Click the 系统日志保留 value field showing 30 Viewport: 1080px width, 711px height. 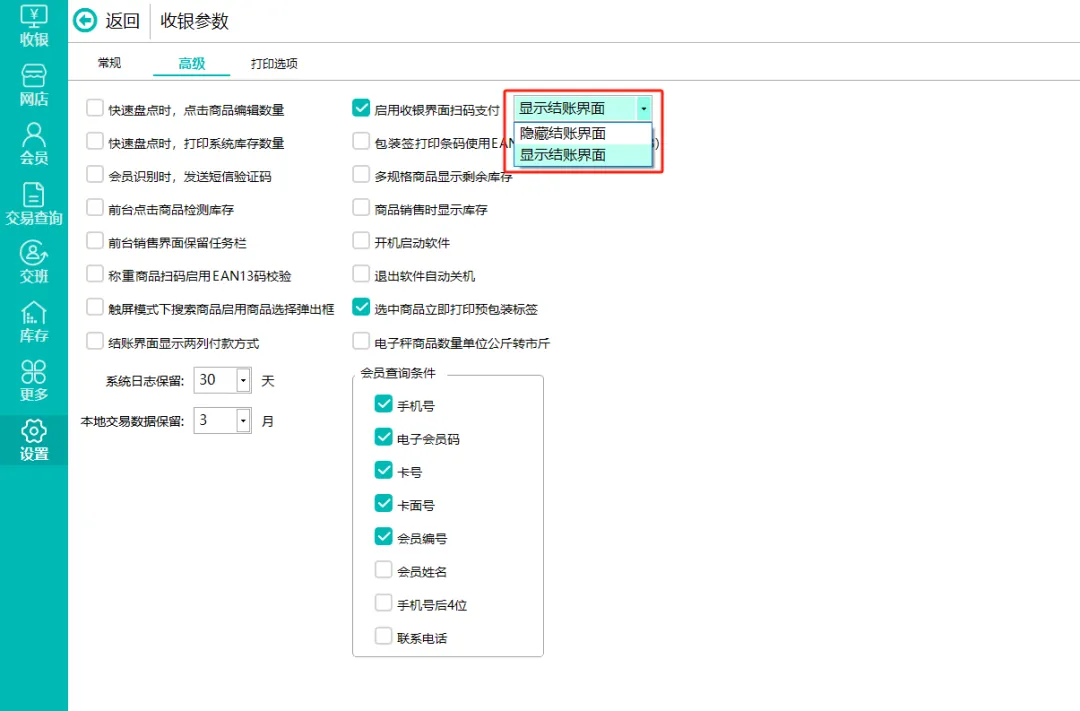click(216, 380)
